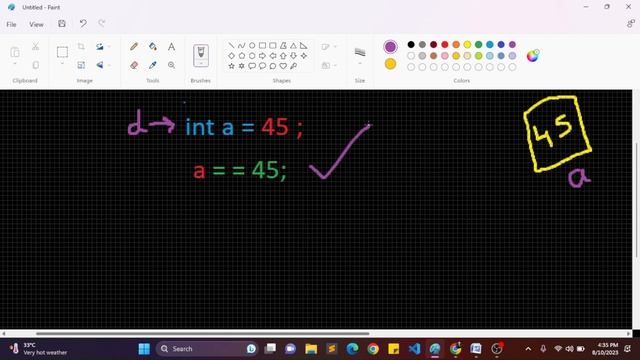Click the Flip image icon
This screenshot has width=640, height=360.
[x=100, y=65]
